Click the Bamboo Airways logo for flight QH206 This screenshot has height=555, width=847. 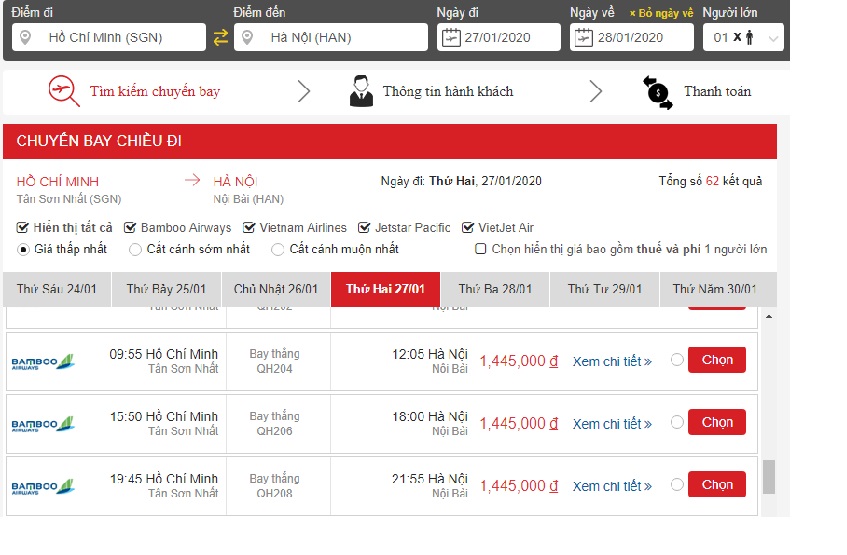[x=43, y=424]
